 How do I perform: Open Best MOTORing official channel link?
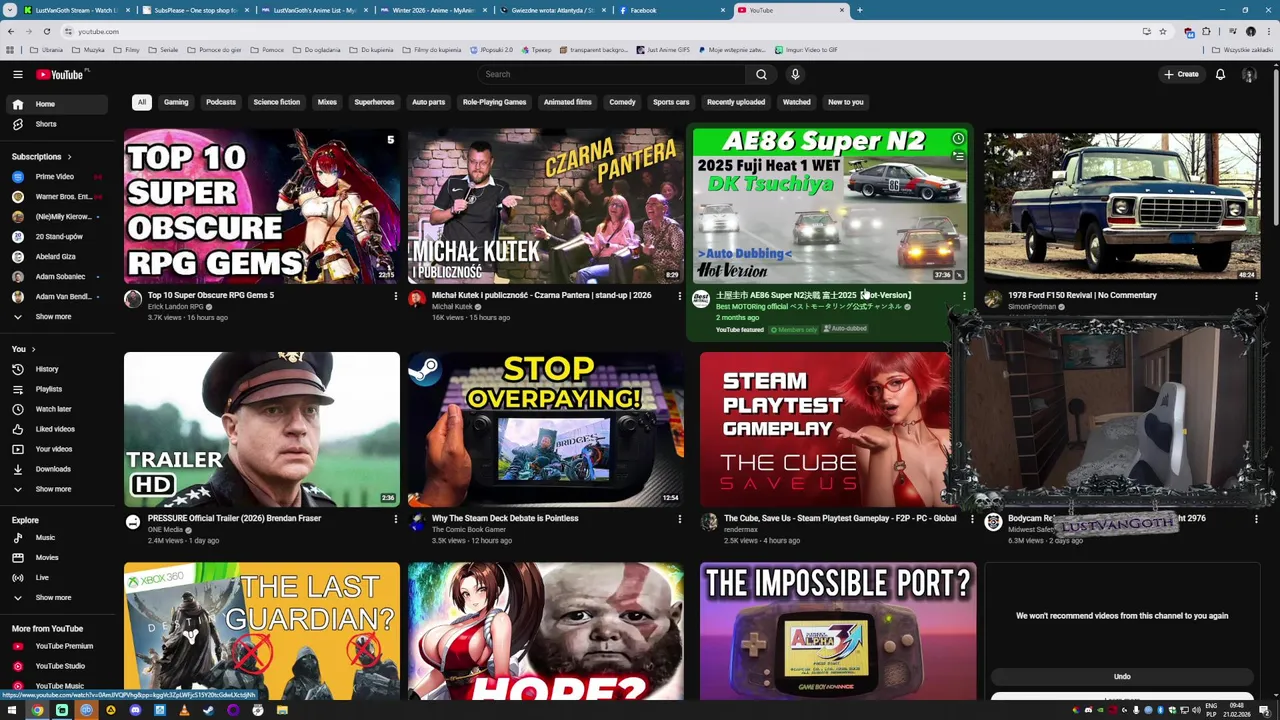pyautogui.click(x=808, y=307)
